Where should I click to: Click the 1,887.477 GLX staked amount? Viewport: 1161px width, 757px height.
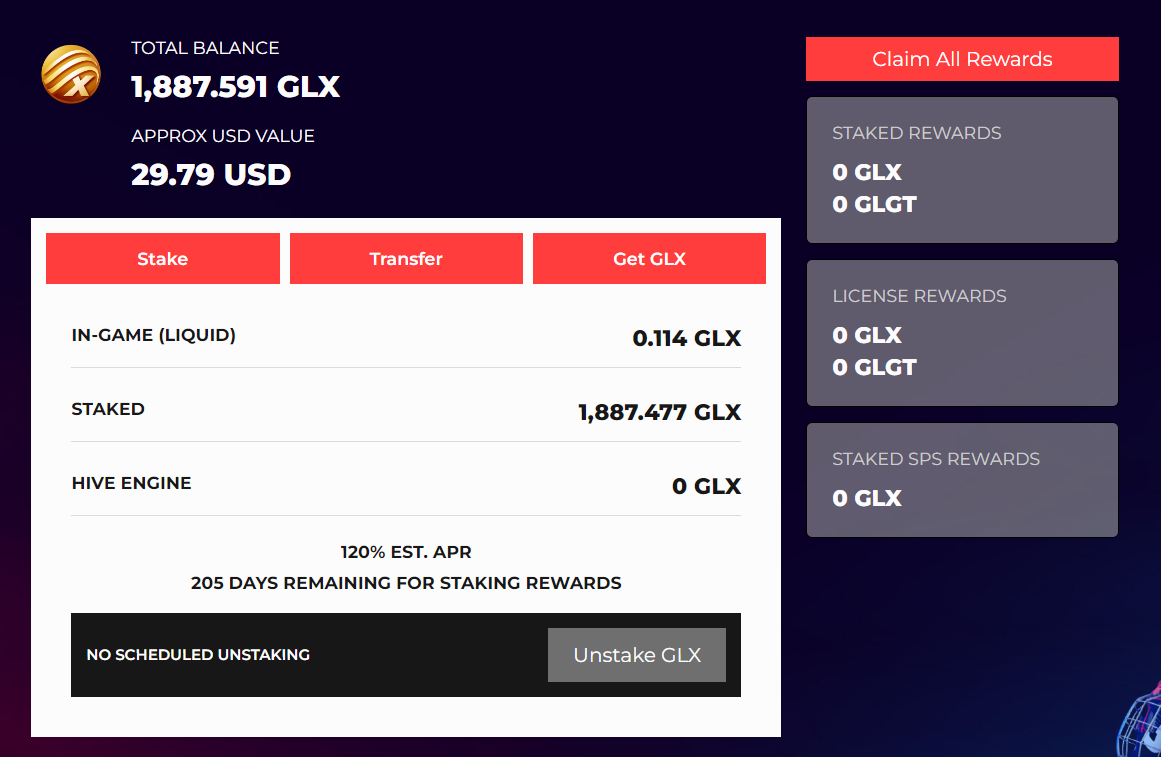click(x=659, y=412)
